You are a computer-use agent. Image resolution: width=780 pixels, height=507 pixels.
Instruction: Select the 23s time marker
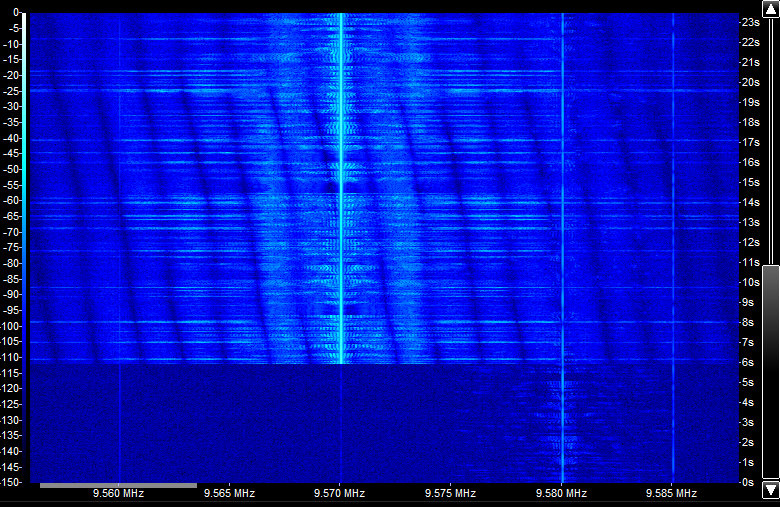(x=751, y=22)
